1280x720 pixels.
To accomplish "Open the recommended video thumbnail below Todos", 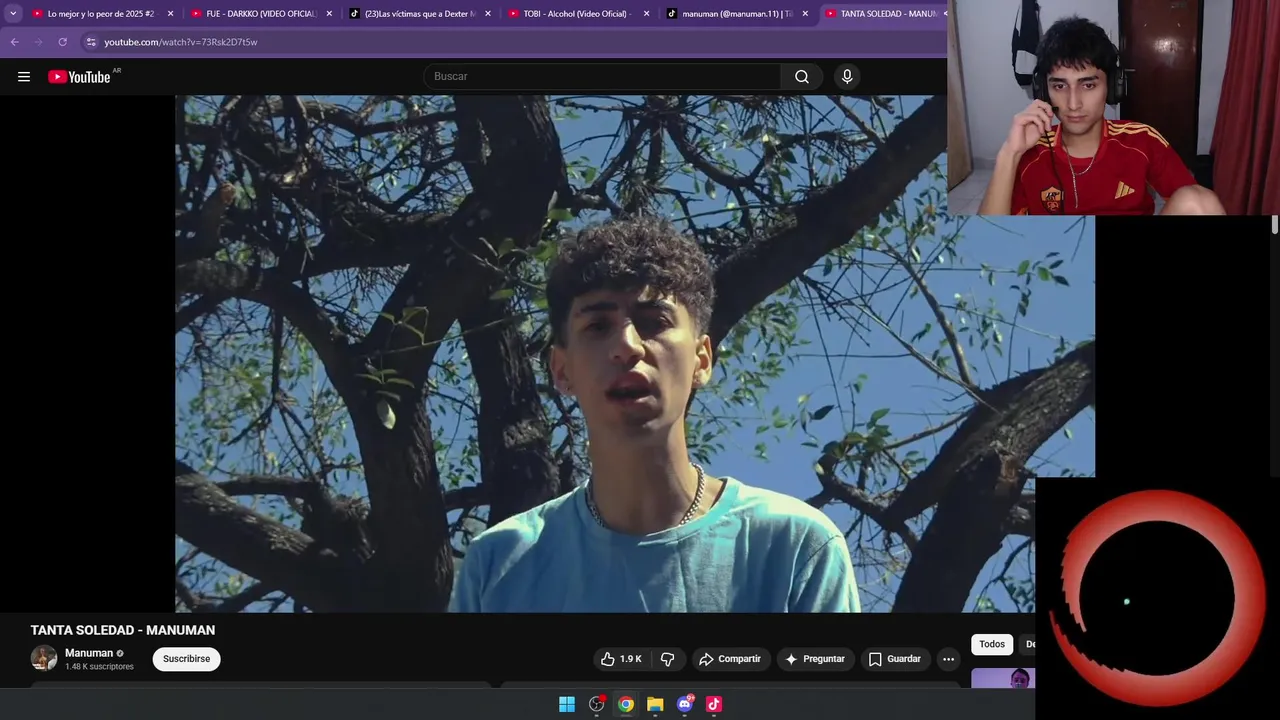I will (1003, 678).
